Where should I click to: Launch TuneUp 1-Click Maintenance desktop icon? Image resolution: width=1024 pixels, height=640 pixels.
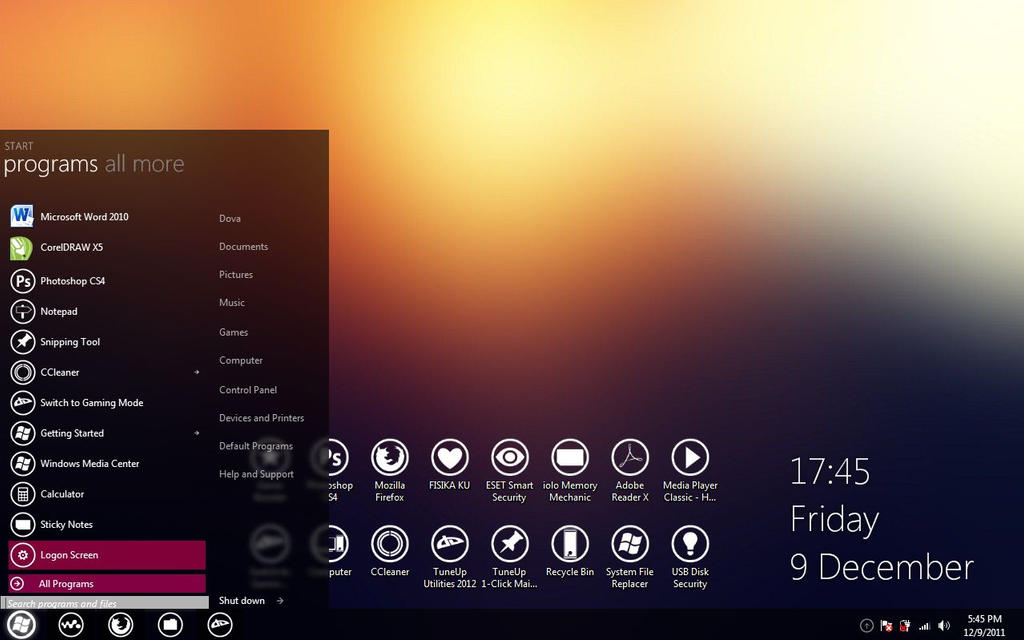(x=509, y=557)
